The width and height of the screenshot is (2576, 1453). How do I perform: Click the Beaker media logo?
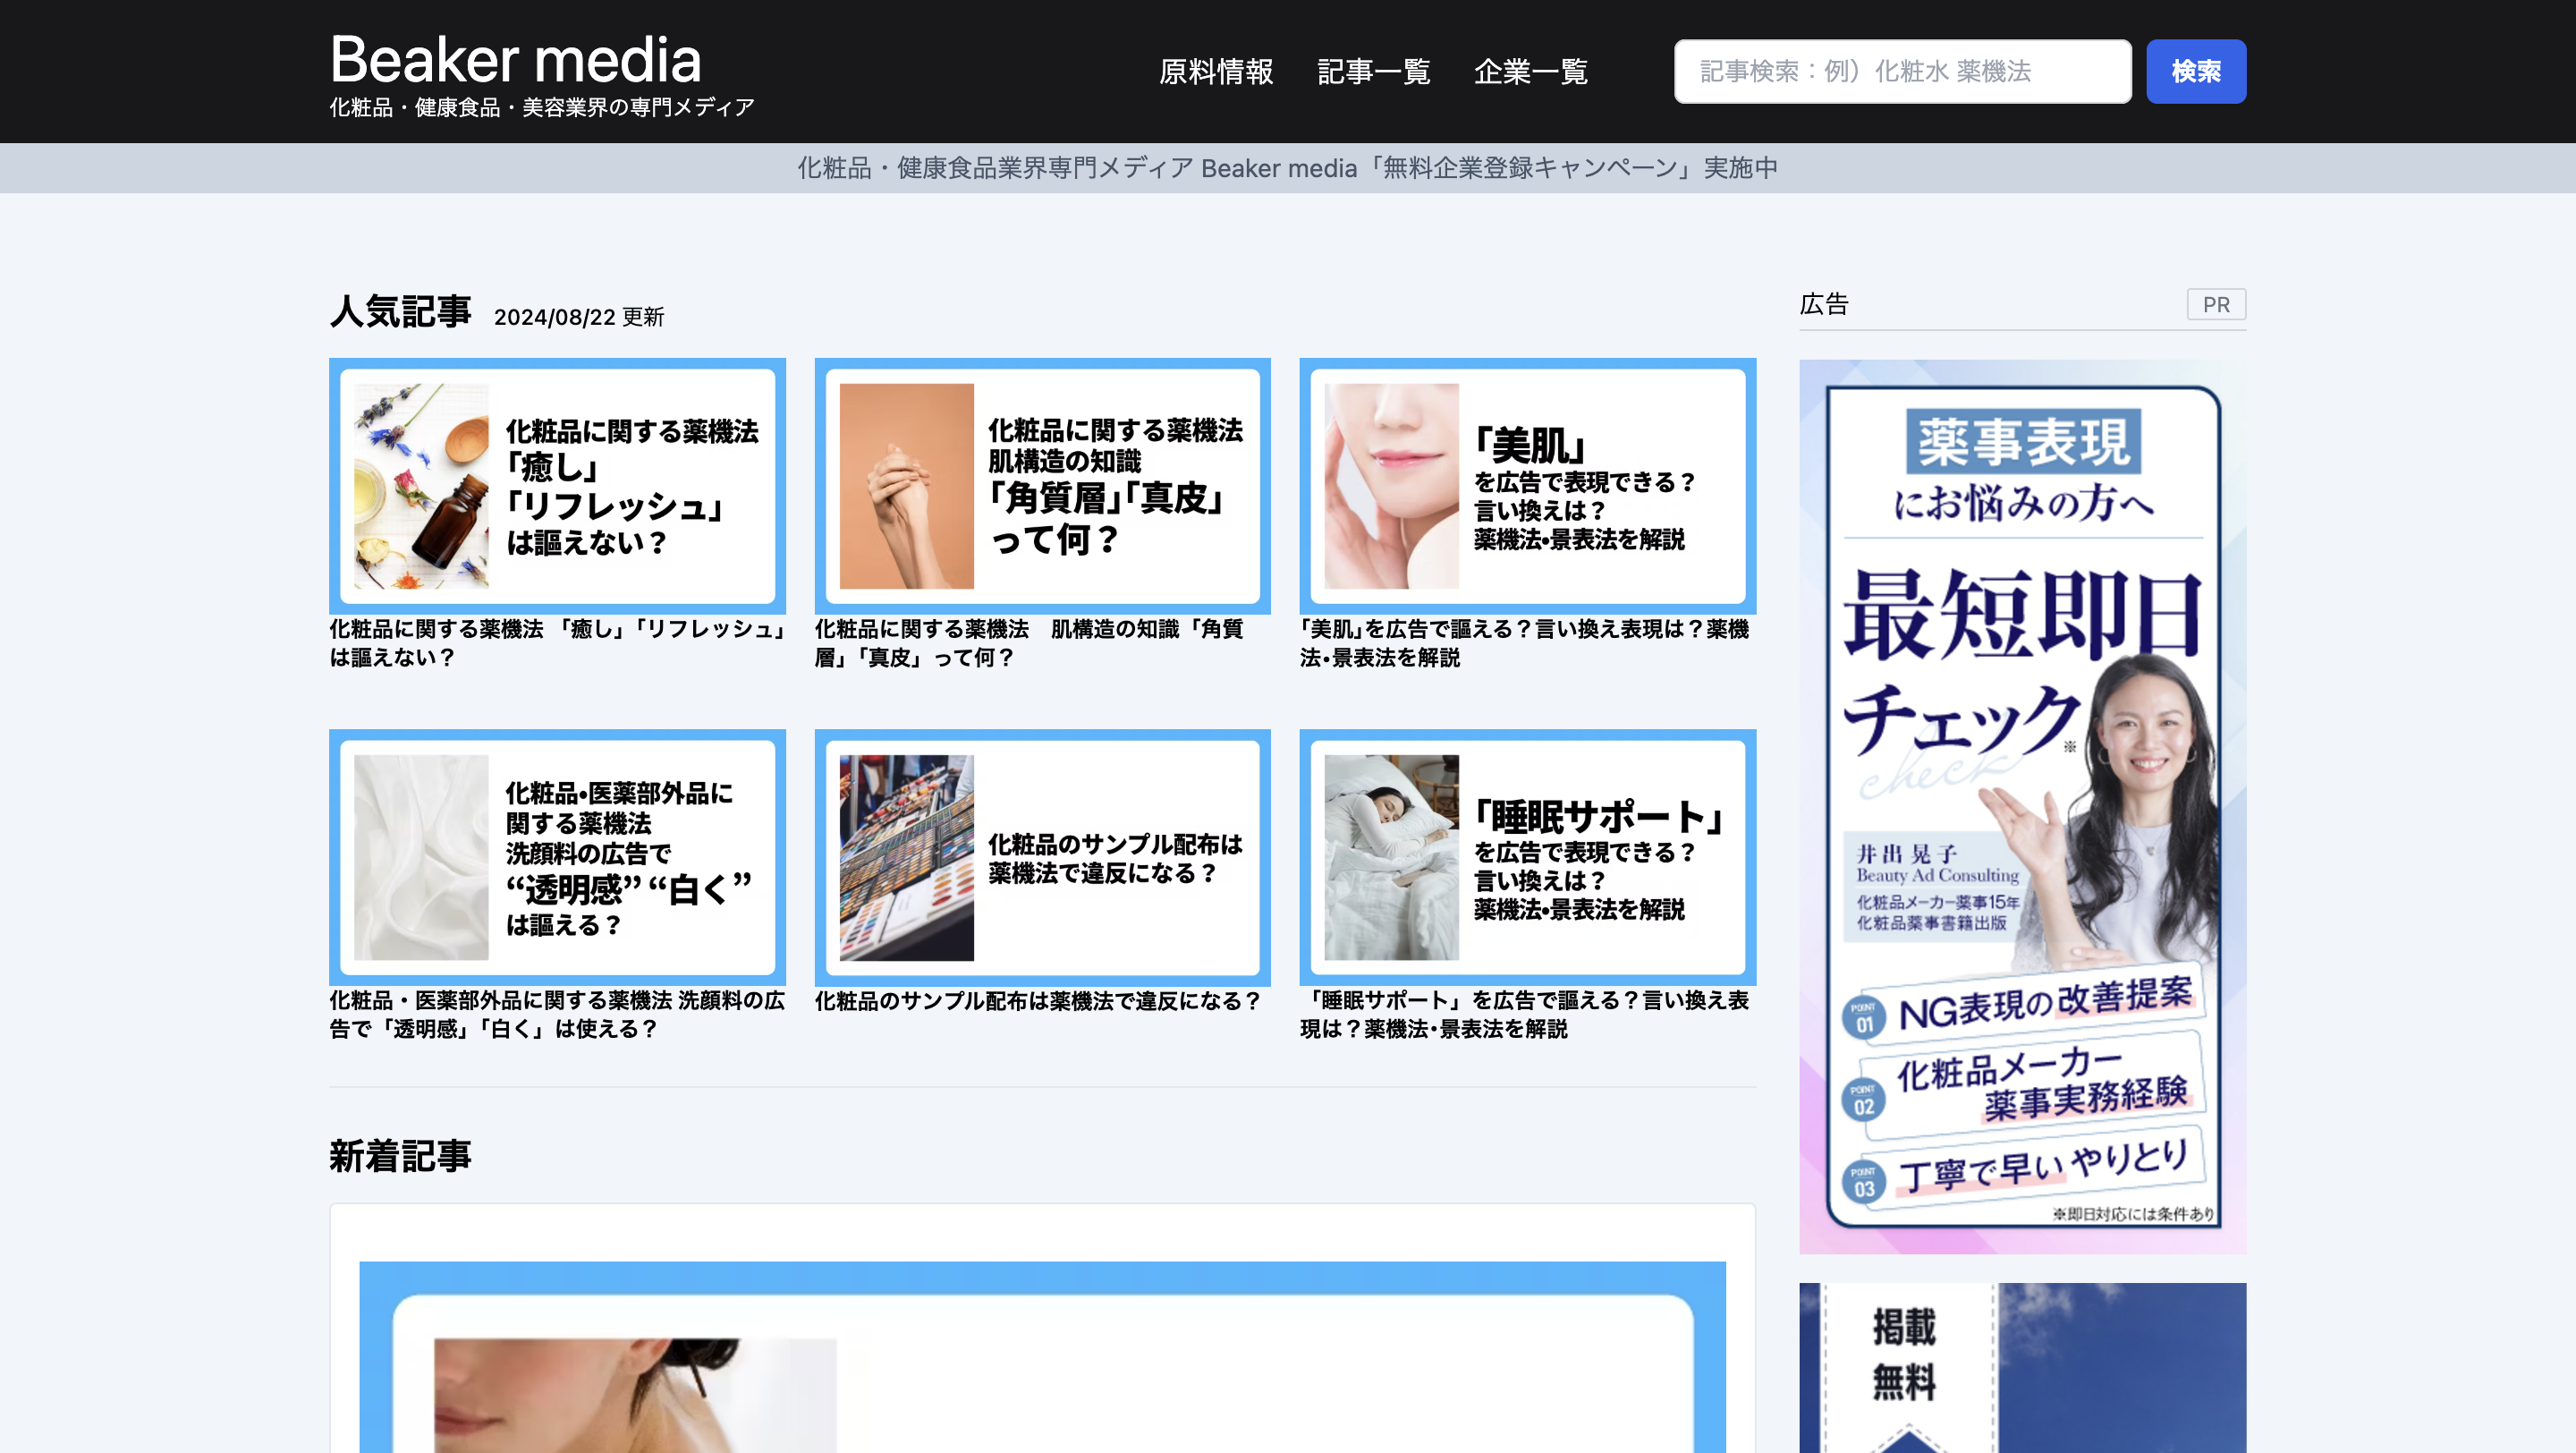tap(515, 62)
